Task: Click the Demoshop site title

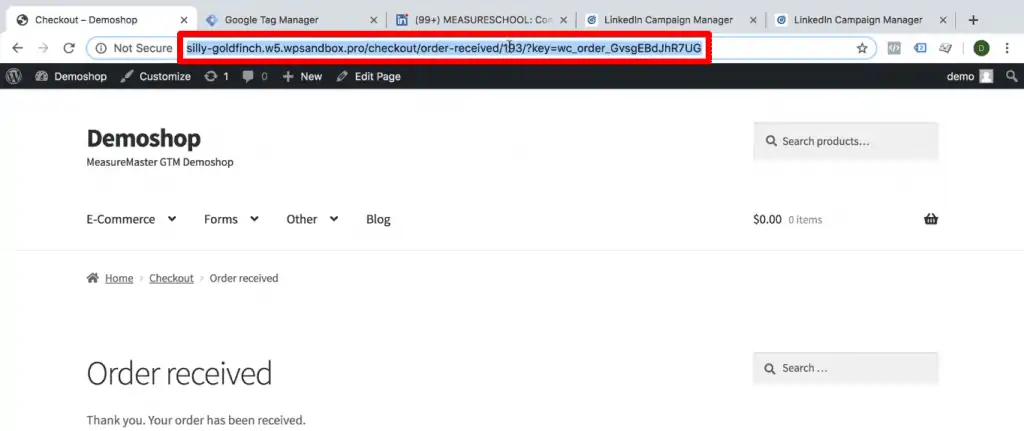Action: [144, 138]
